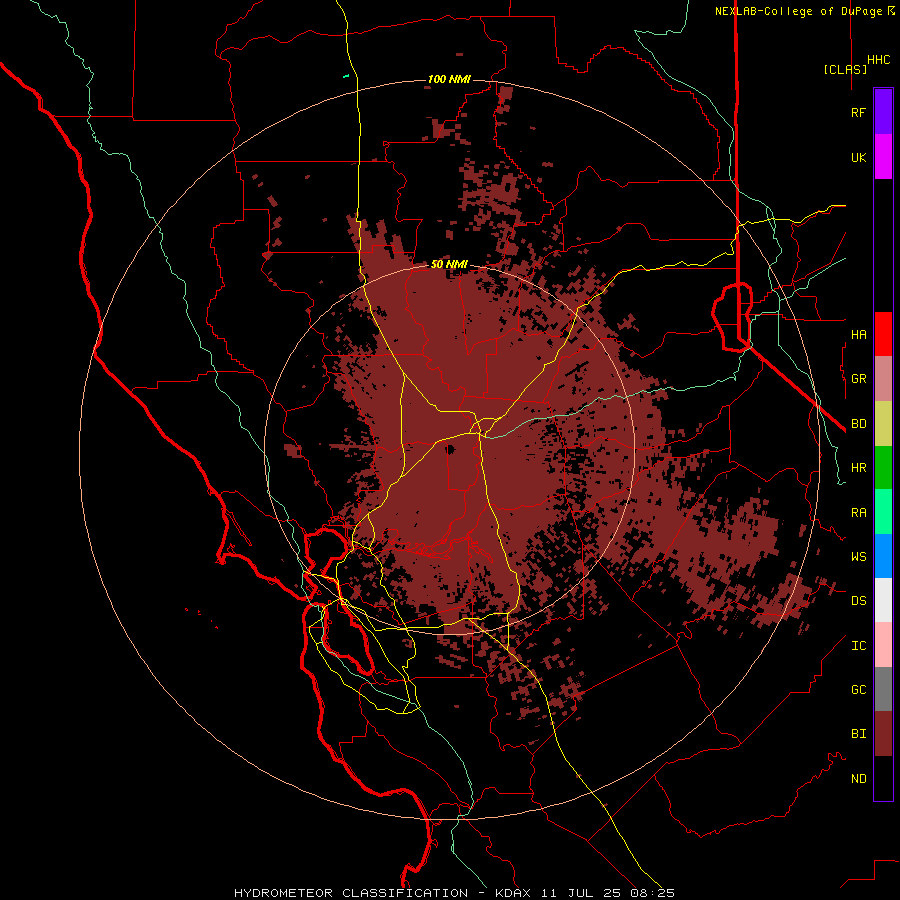Screen dimensions: 900x900
Task: Click the UK magenta legend swatch
Action: click(x=883, y=157)
